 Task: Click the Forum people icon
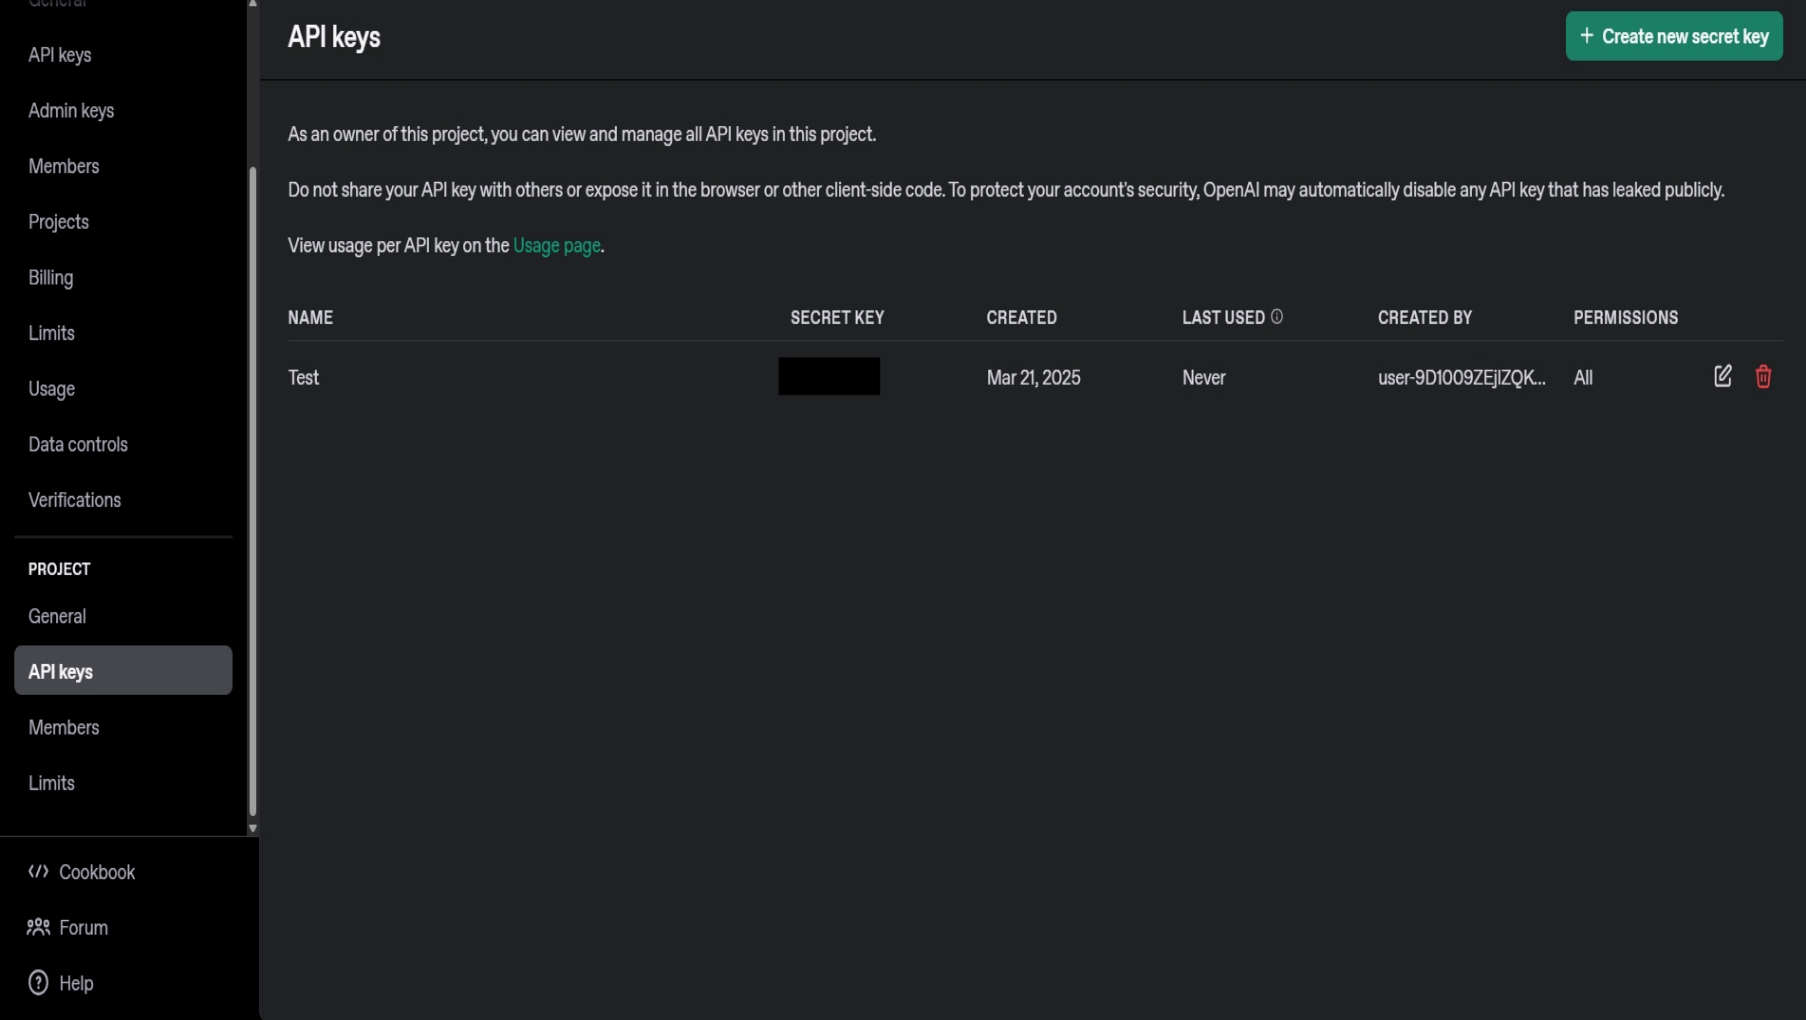[x=38, y=927]
